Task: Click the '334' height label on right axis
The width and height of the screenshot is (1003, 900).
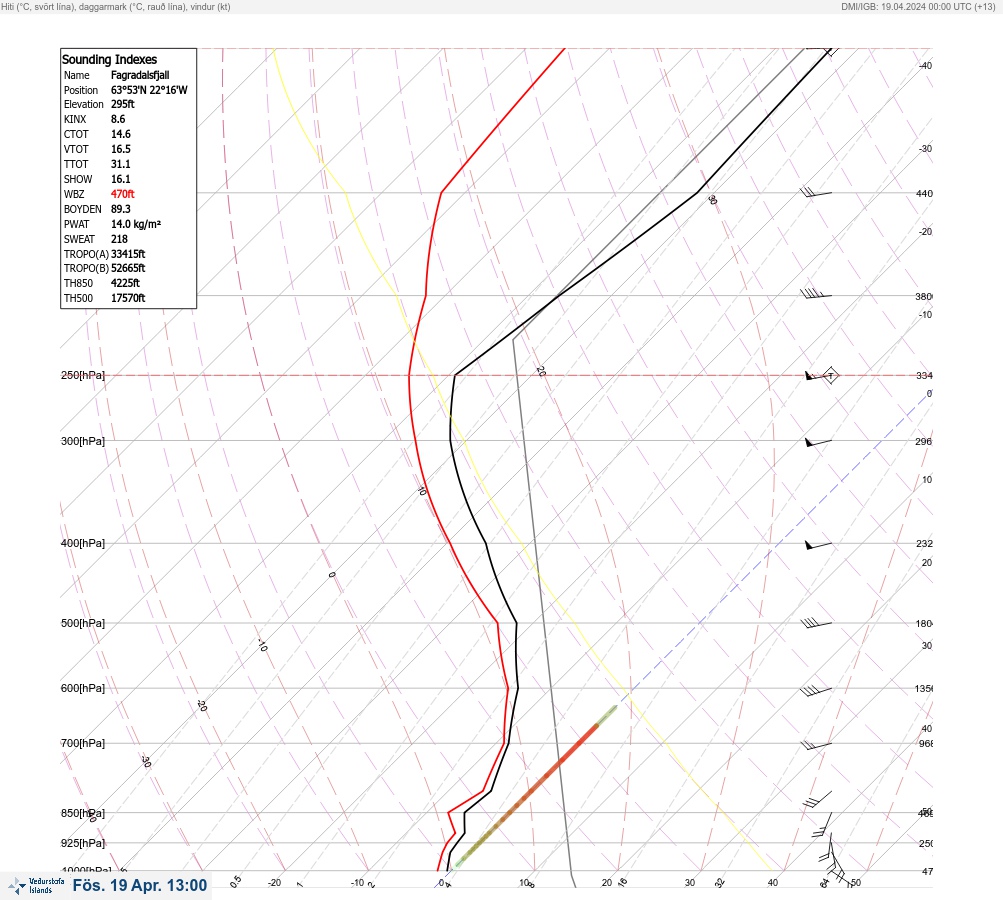Action: pyautogui.click(x=924, y=375)
